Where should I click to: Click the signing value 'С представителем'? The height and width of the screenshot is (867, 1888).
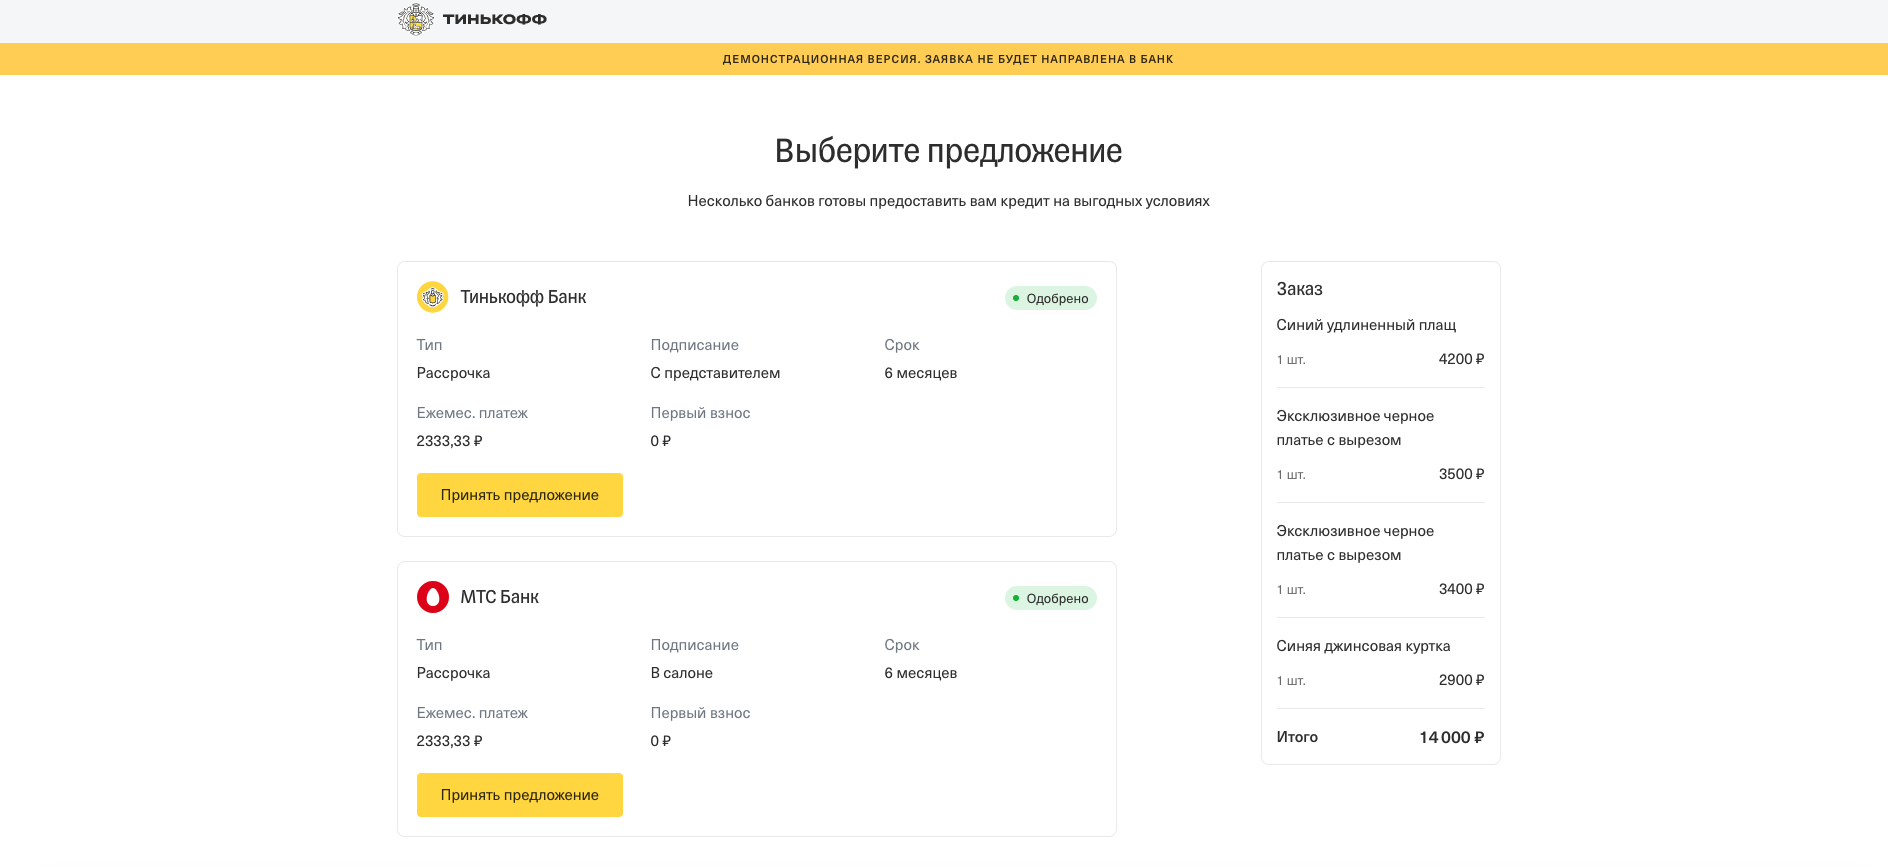tap(715, 373)
